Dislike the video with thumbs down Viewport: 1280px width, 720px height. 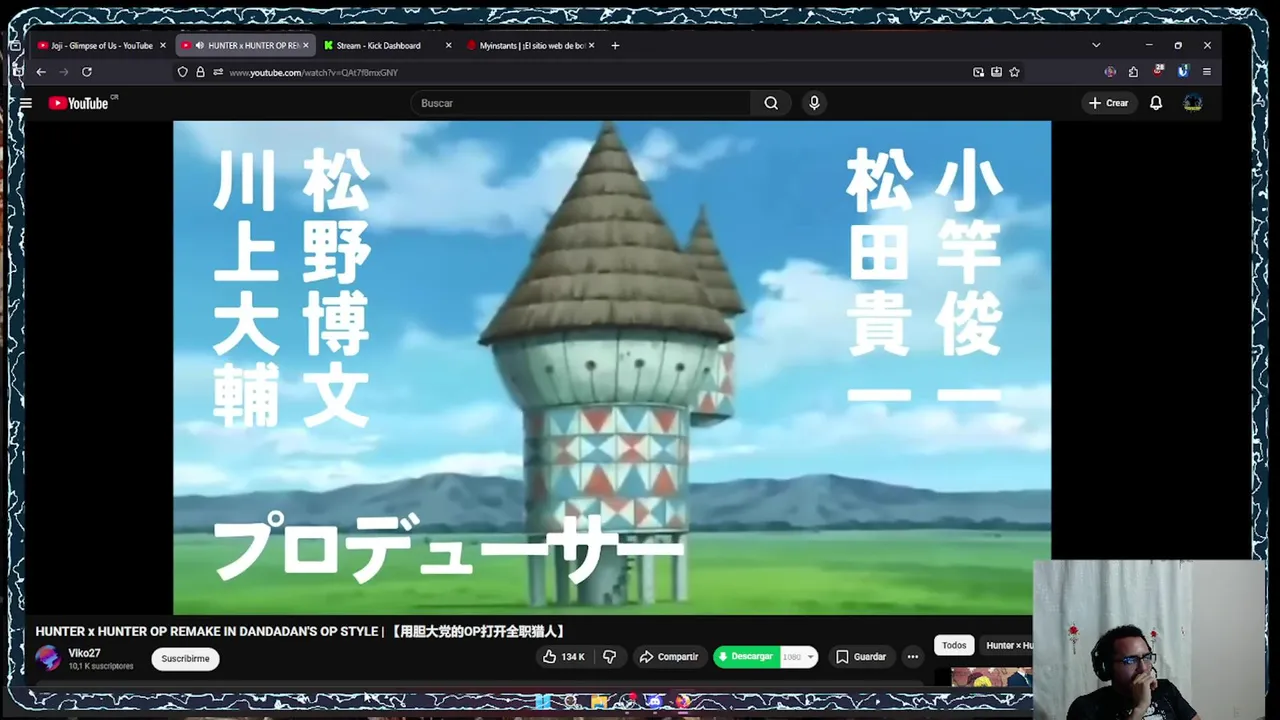[609, 657]
